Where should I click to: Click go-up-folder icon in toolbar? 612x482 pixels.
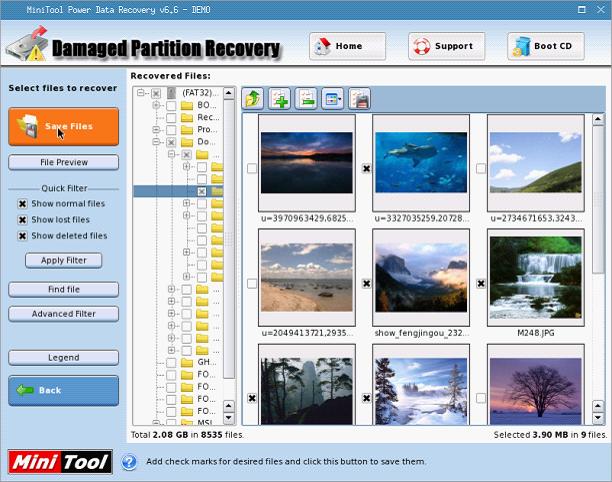click(x=253, y=99)
